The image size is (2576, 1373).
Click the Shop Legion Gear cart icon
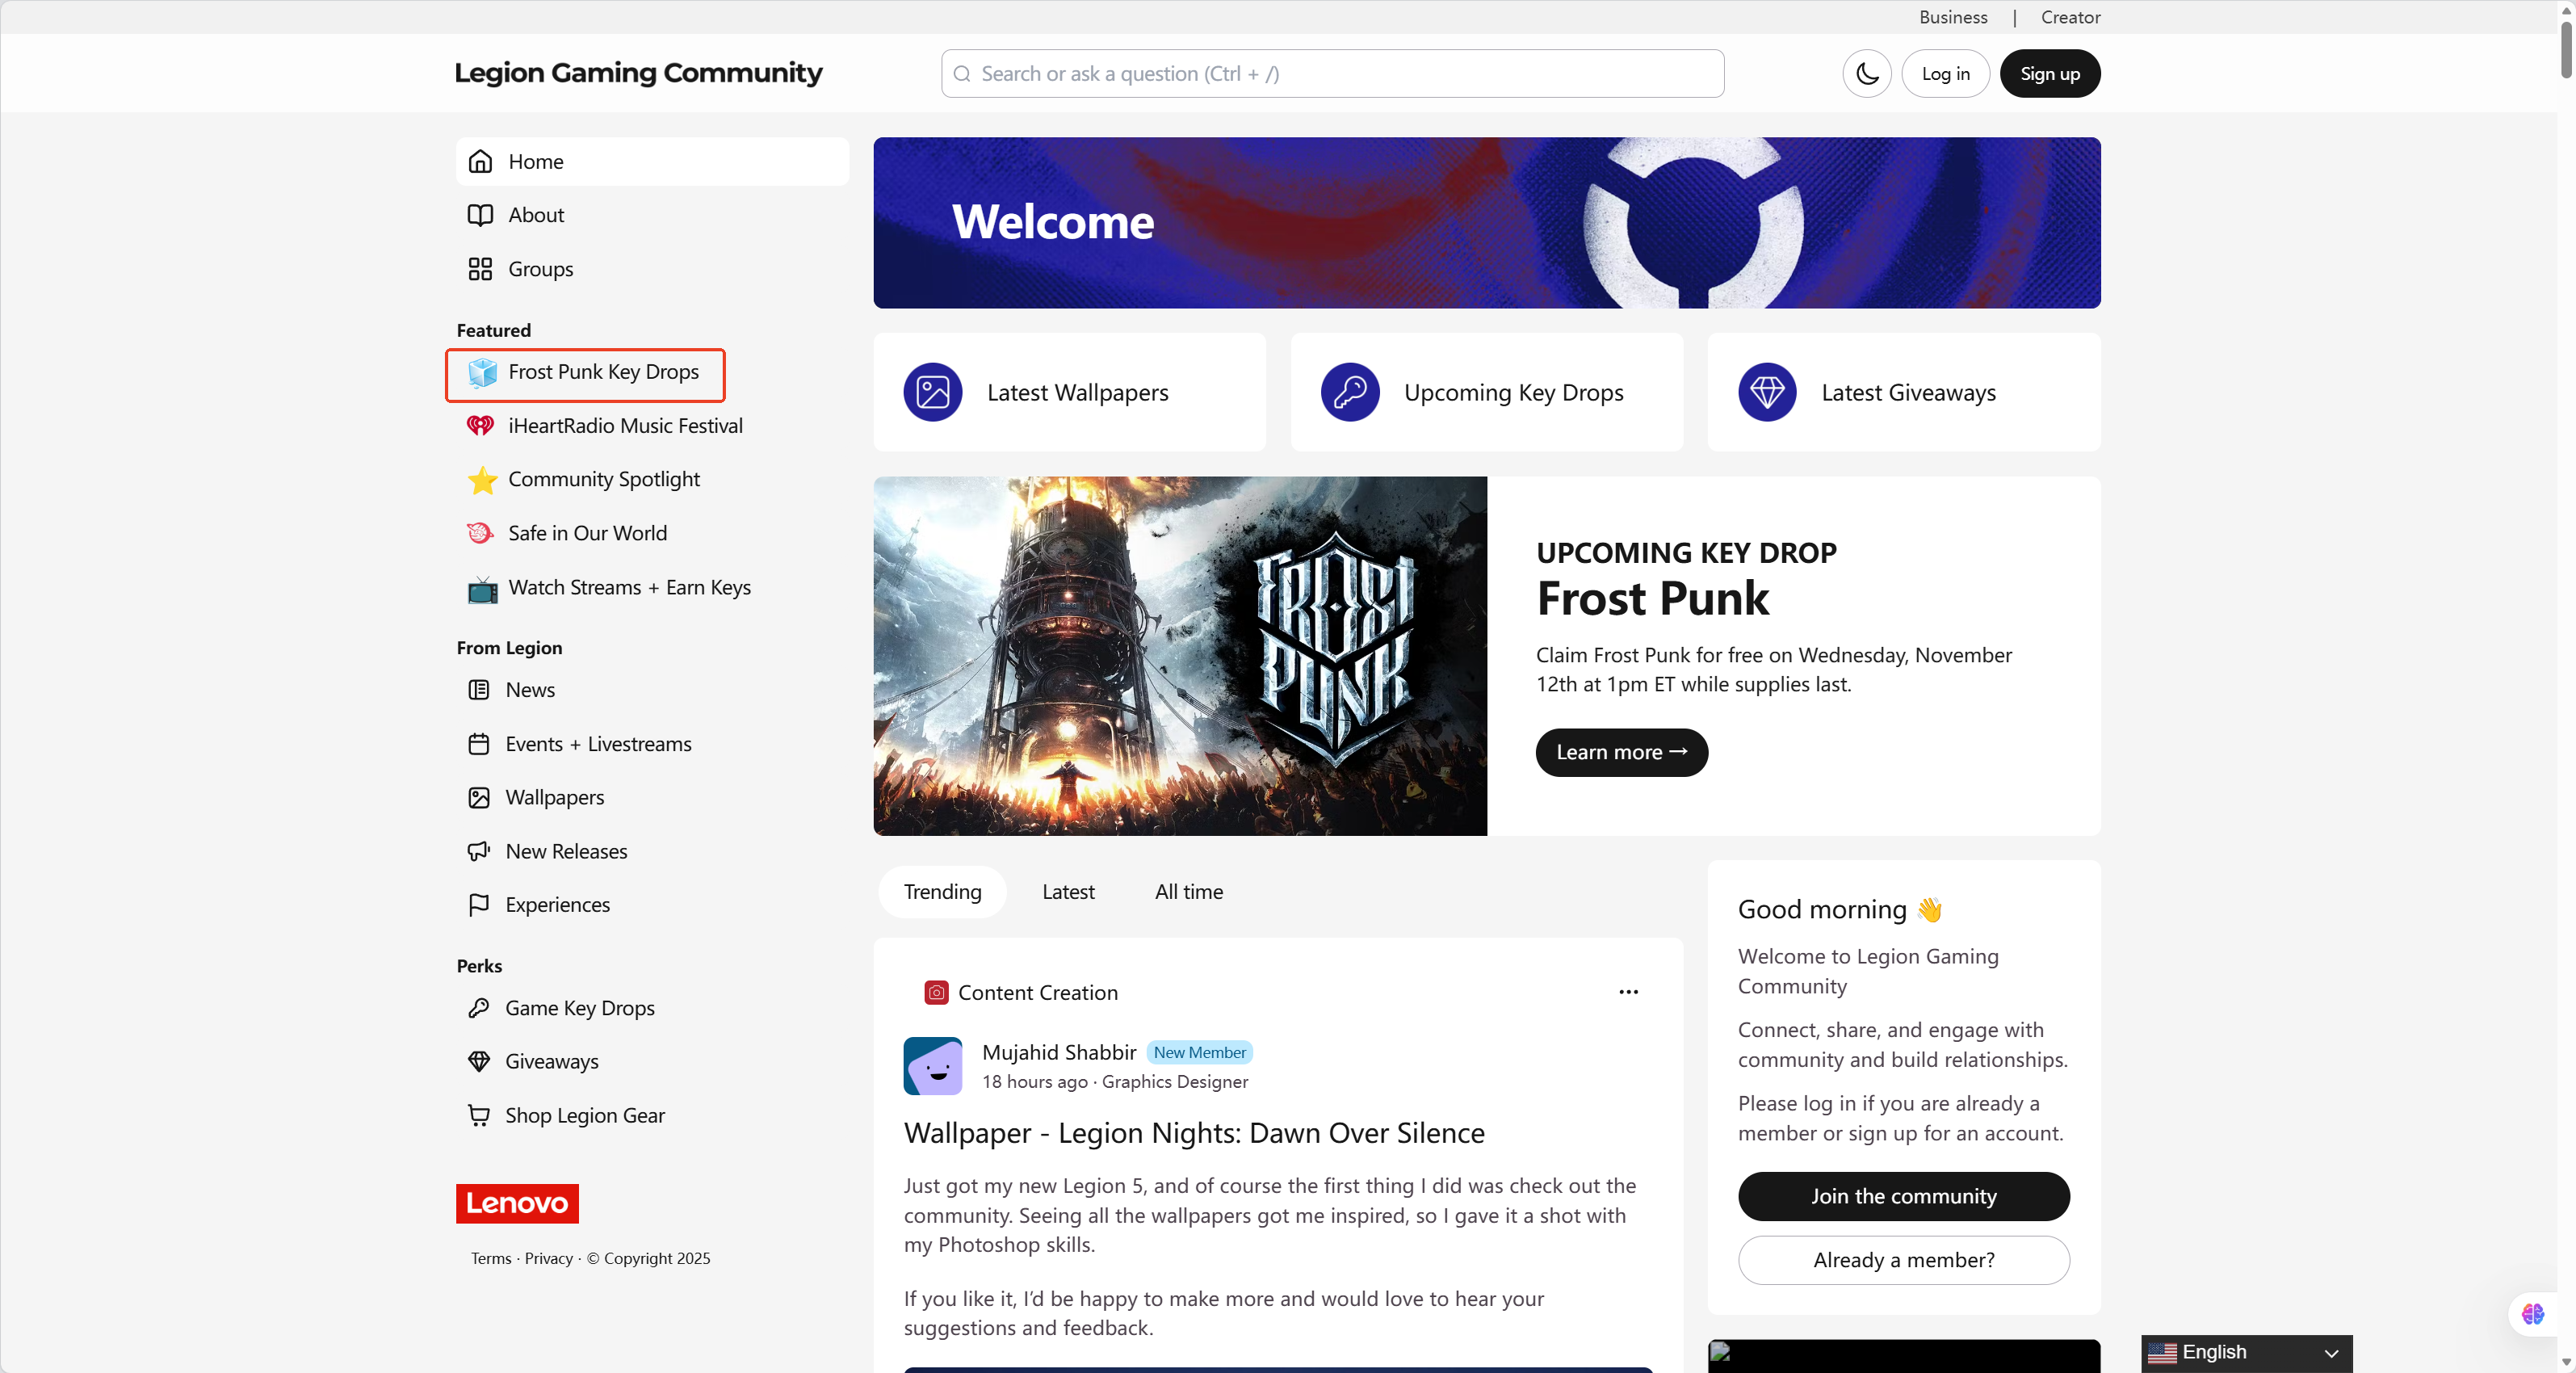[x=479, y=1115]
